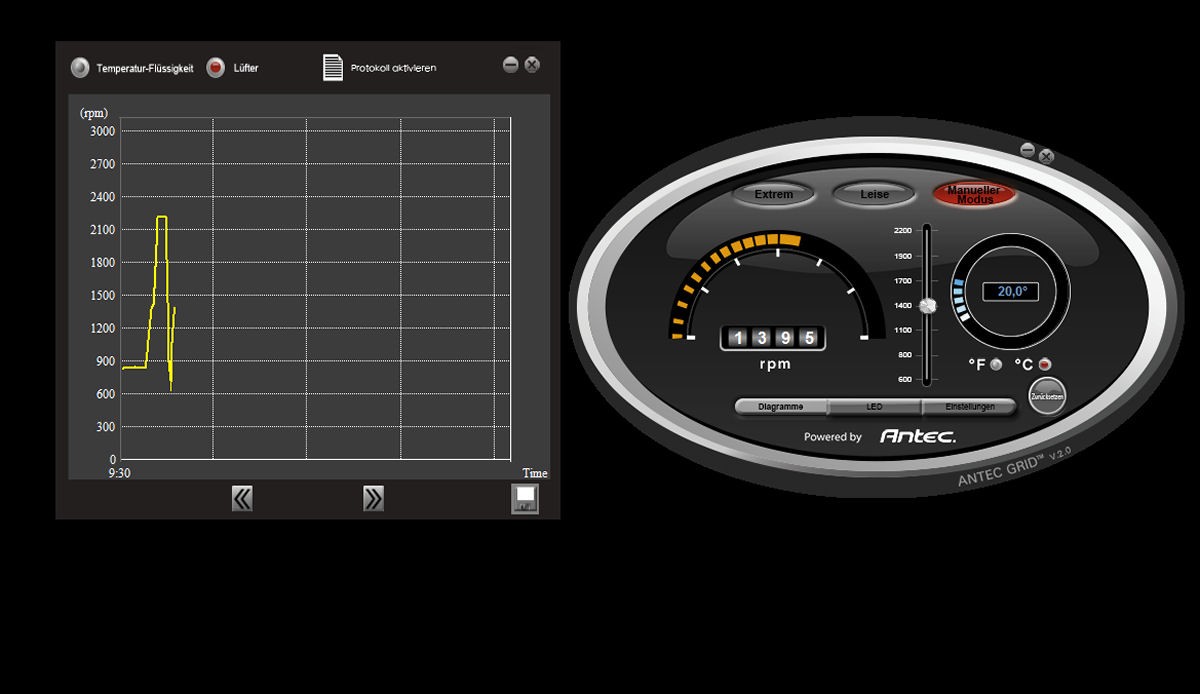Click the fan speed slider handle
Viewport: 1200px width, 694px height.
(928, 306)
